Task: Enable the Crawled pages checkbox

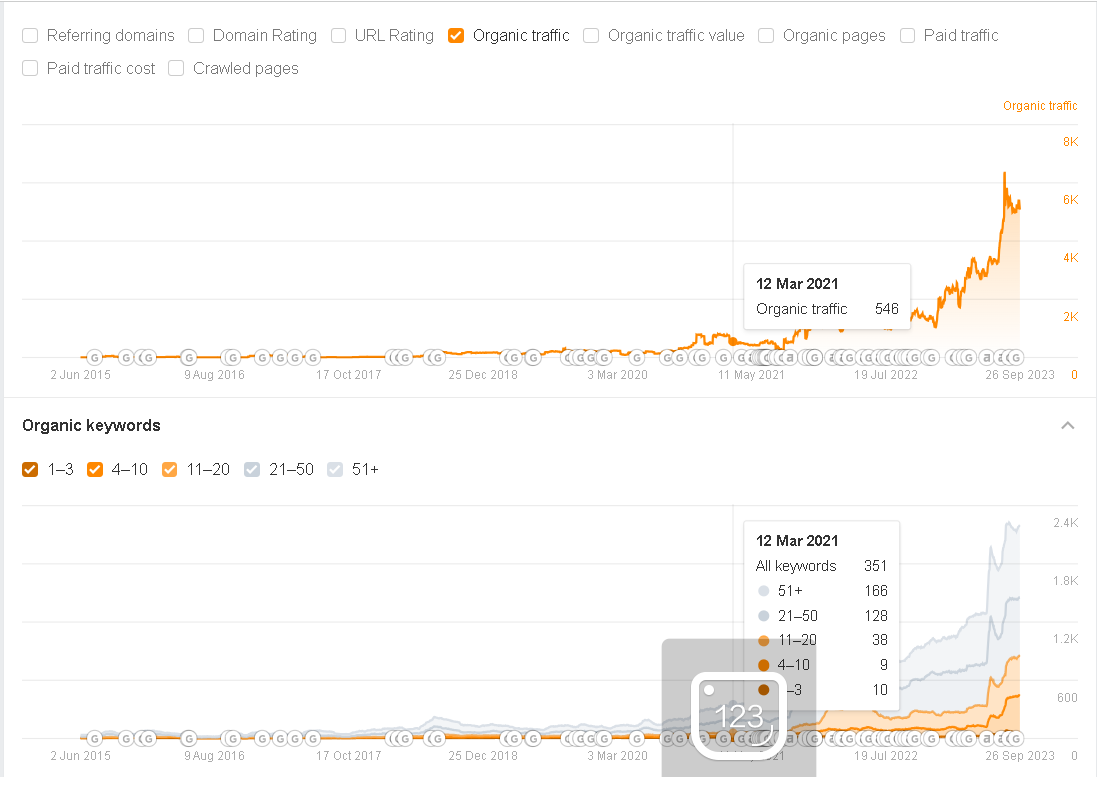Action: coord(176,69)
